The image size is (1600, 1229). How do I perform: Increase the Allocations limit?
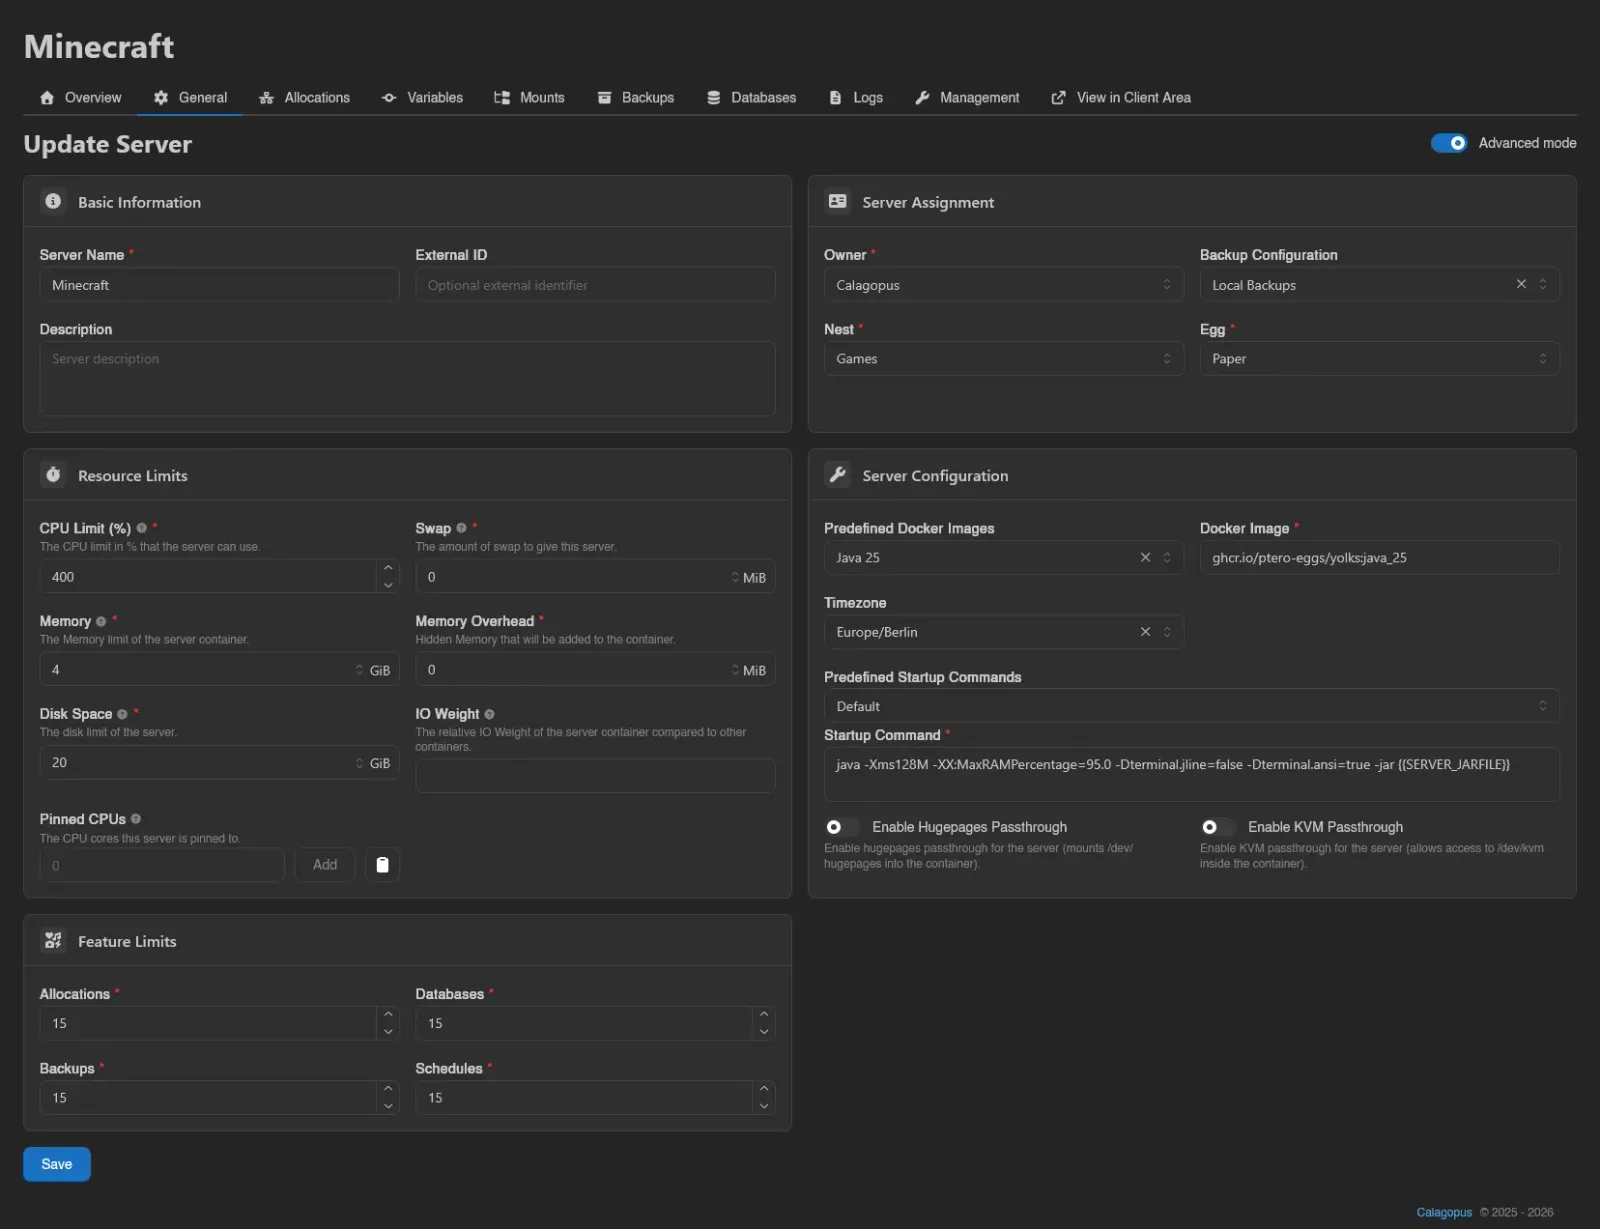pos(388,1015)
